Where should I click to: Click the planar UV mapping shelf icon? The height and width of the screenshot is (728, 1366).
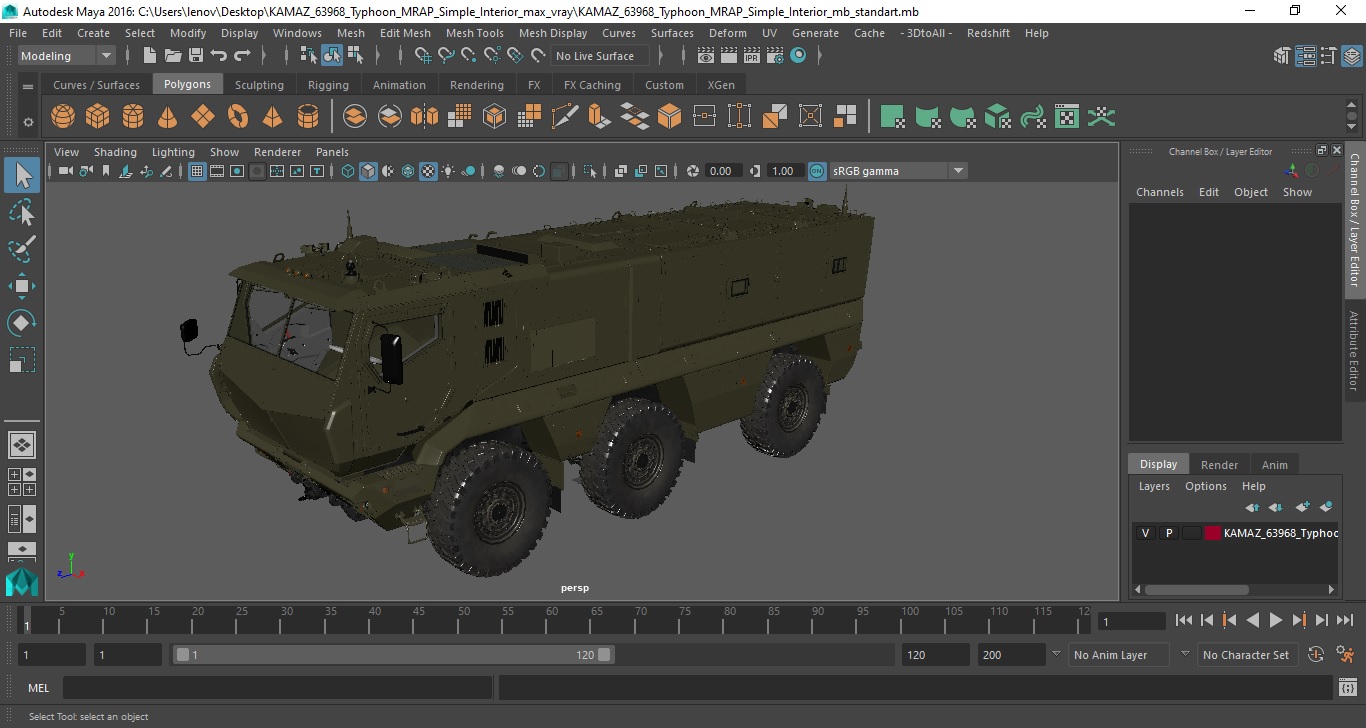pos(893,117)
